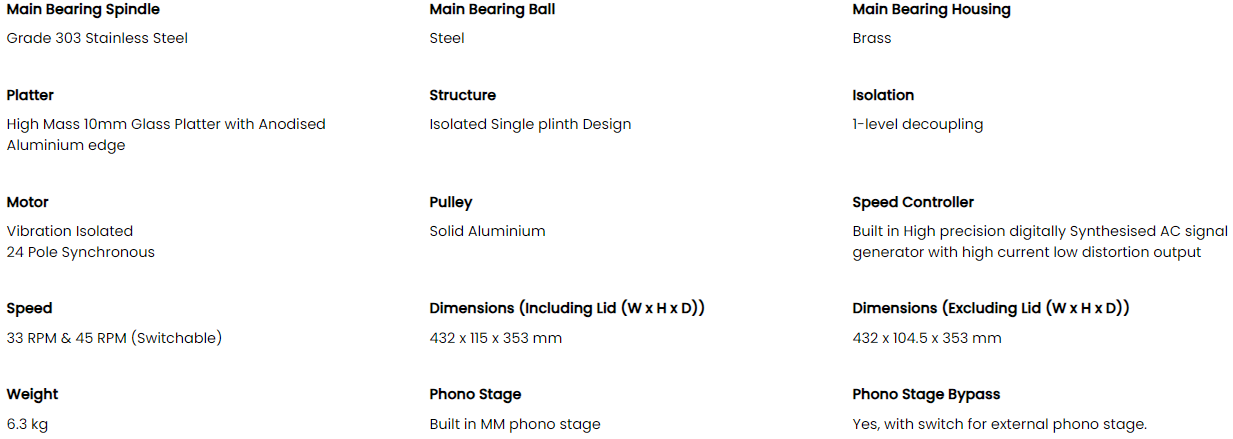Click the 33 RPM & 45 RPM text
This screenshot has height=439, width=1233.
tap(114, 338)
